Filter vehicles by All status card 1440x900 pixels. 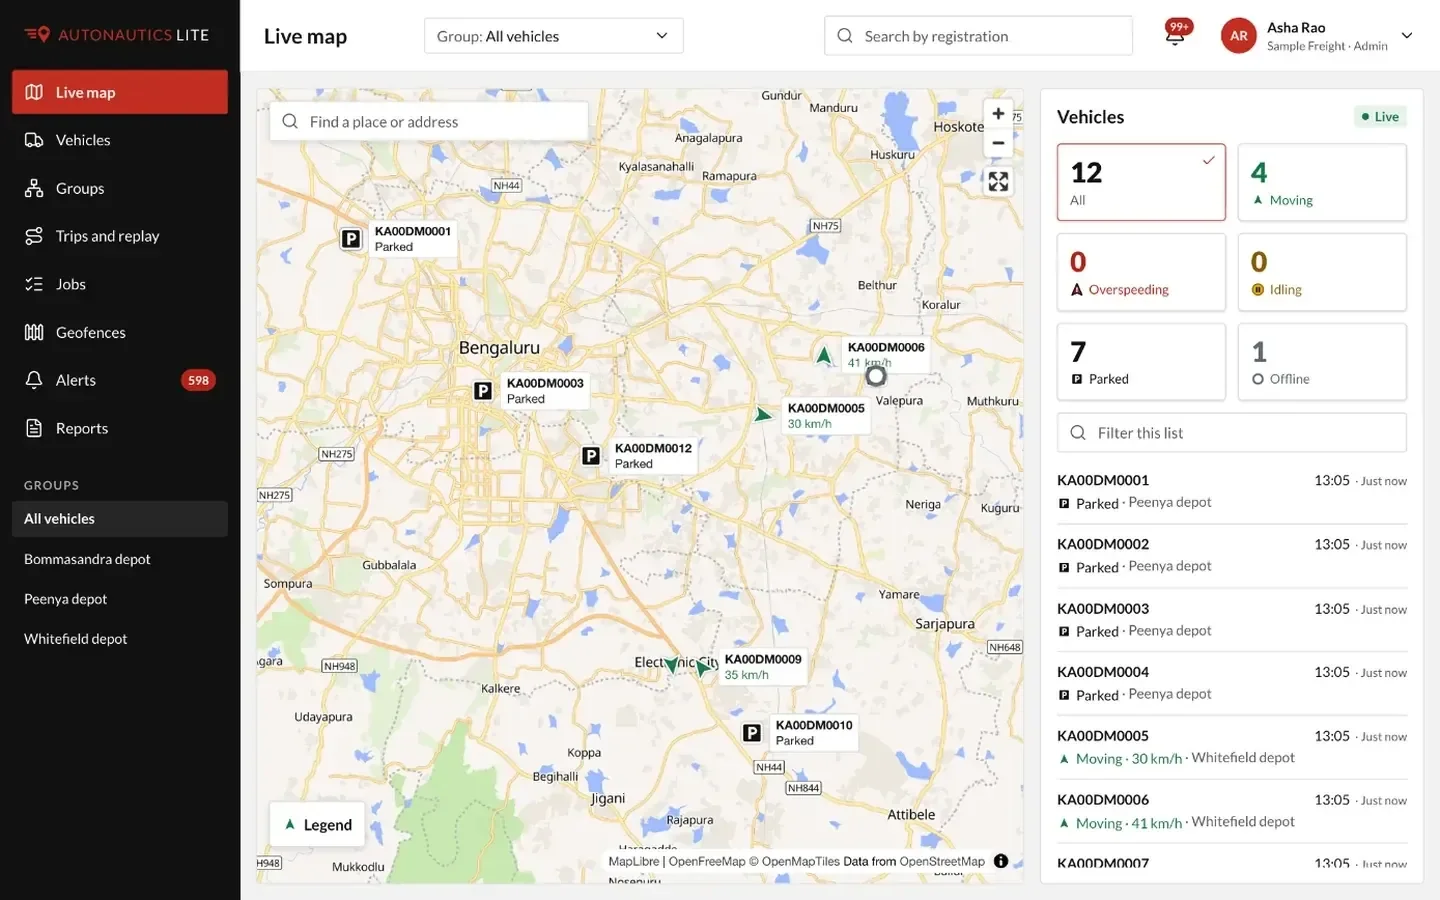coord(1141,182)
